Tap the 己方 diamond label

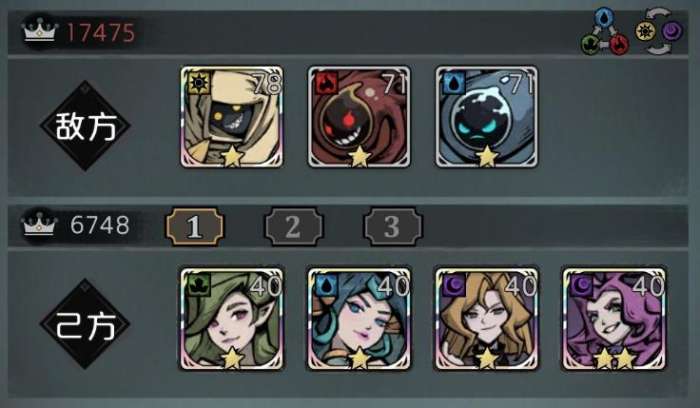[85, 325]
